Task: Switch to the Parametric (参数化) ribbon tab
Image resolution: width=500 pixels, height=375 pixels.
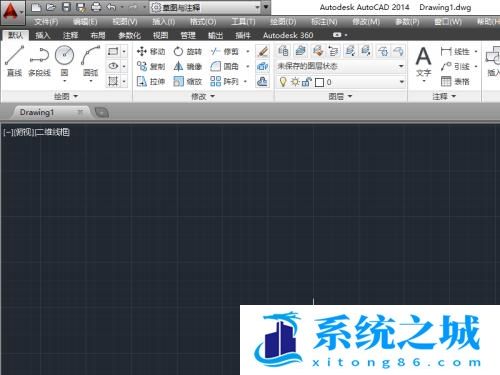Action: click(129, 35)
